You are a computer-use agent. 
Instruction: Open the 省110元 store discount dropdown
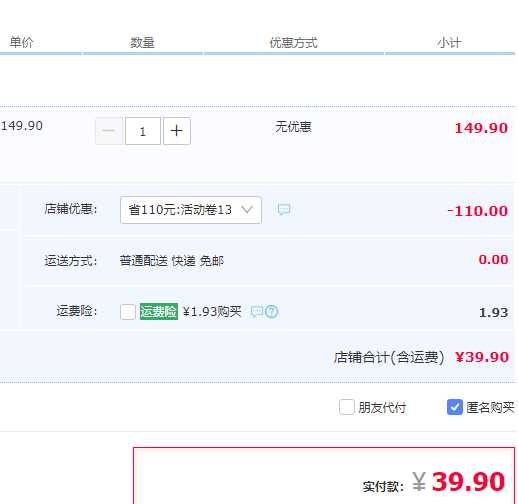[191, 210]
